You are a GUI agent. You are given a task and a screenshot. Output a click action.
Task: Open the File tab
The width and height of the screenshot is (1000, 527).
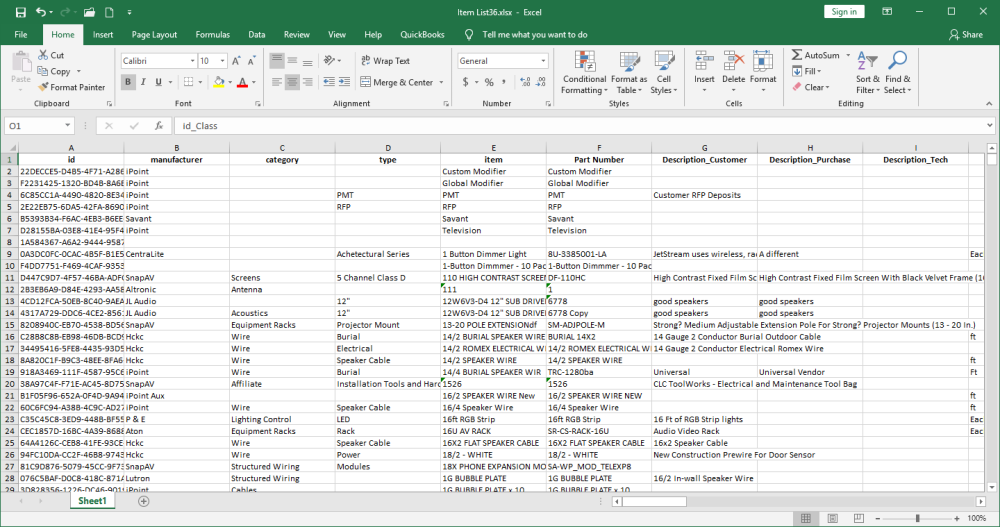(21, 34)
